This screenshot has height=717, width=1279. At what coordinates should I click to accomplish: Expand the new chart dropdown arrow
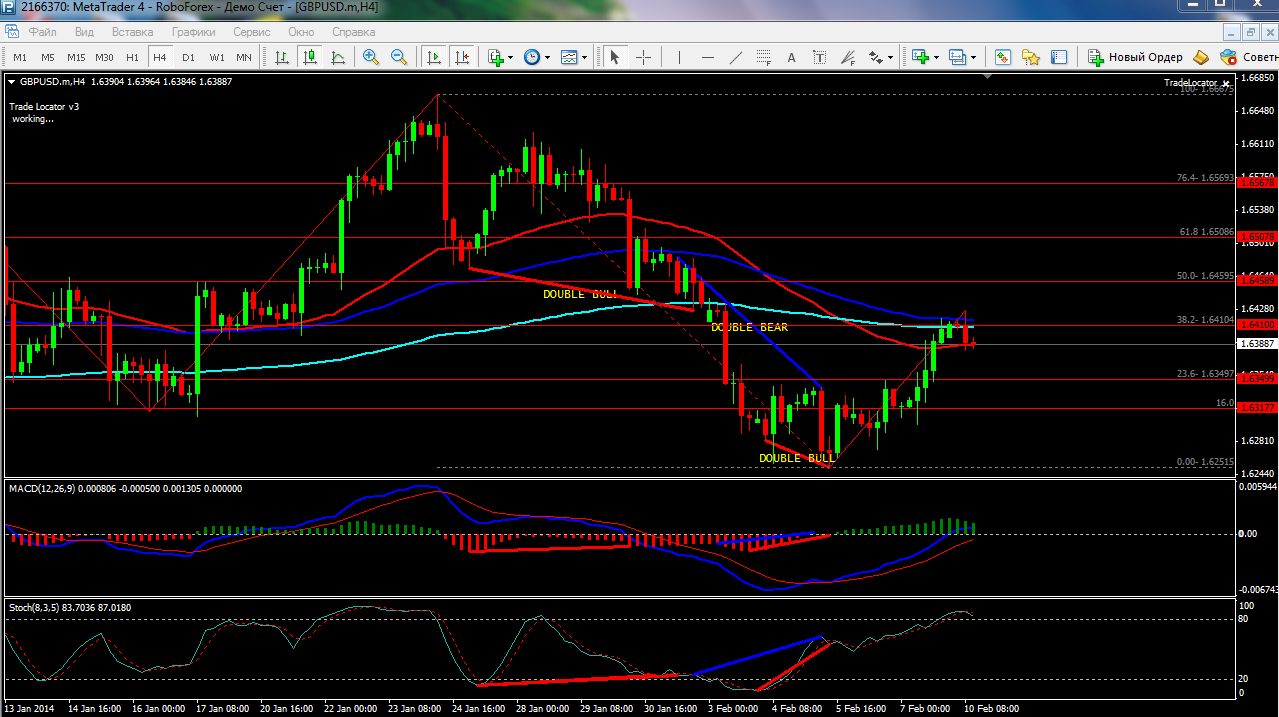coord(935,57)
